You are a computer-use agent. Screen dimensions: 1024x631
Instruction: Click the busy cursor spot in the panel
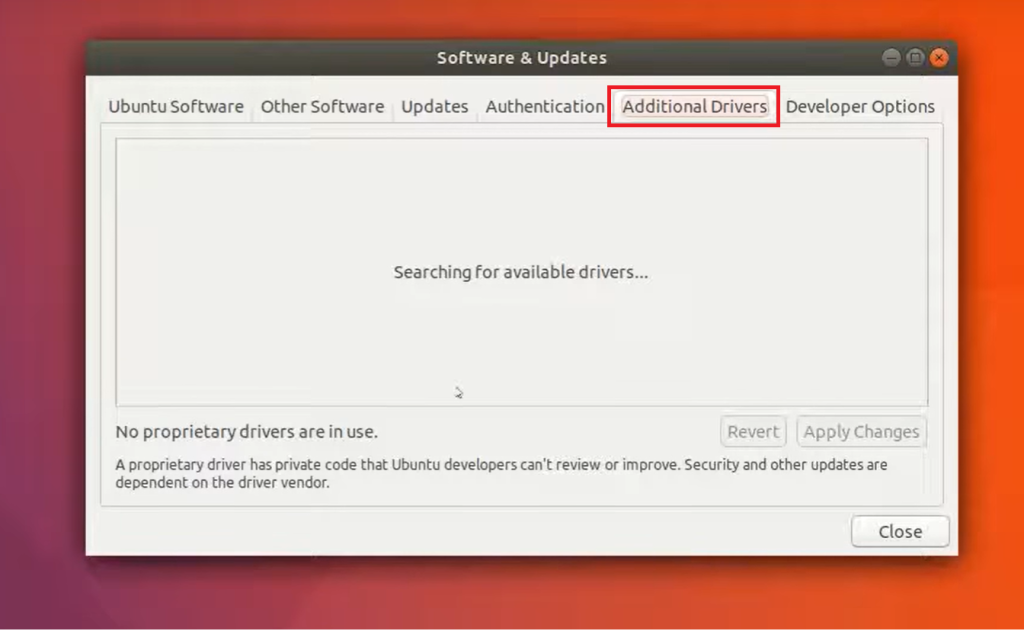coord(459,393)
